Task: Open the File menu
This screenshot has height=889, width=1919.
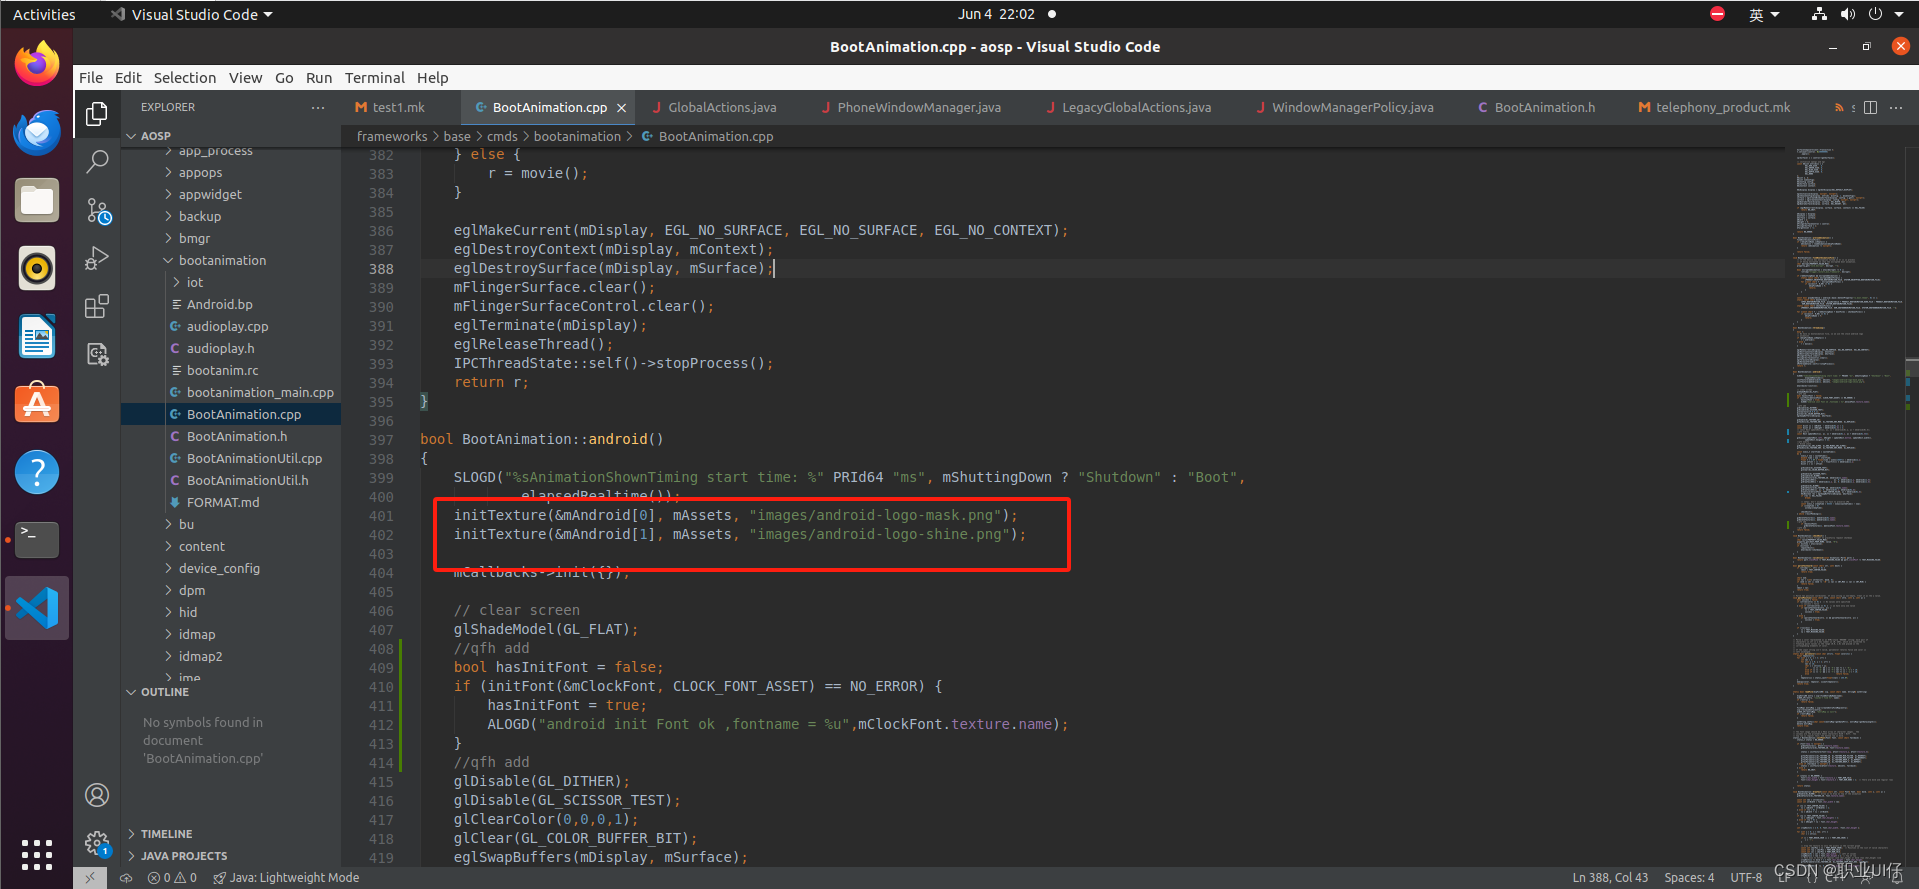Action: [91, 78]
